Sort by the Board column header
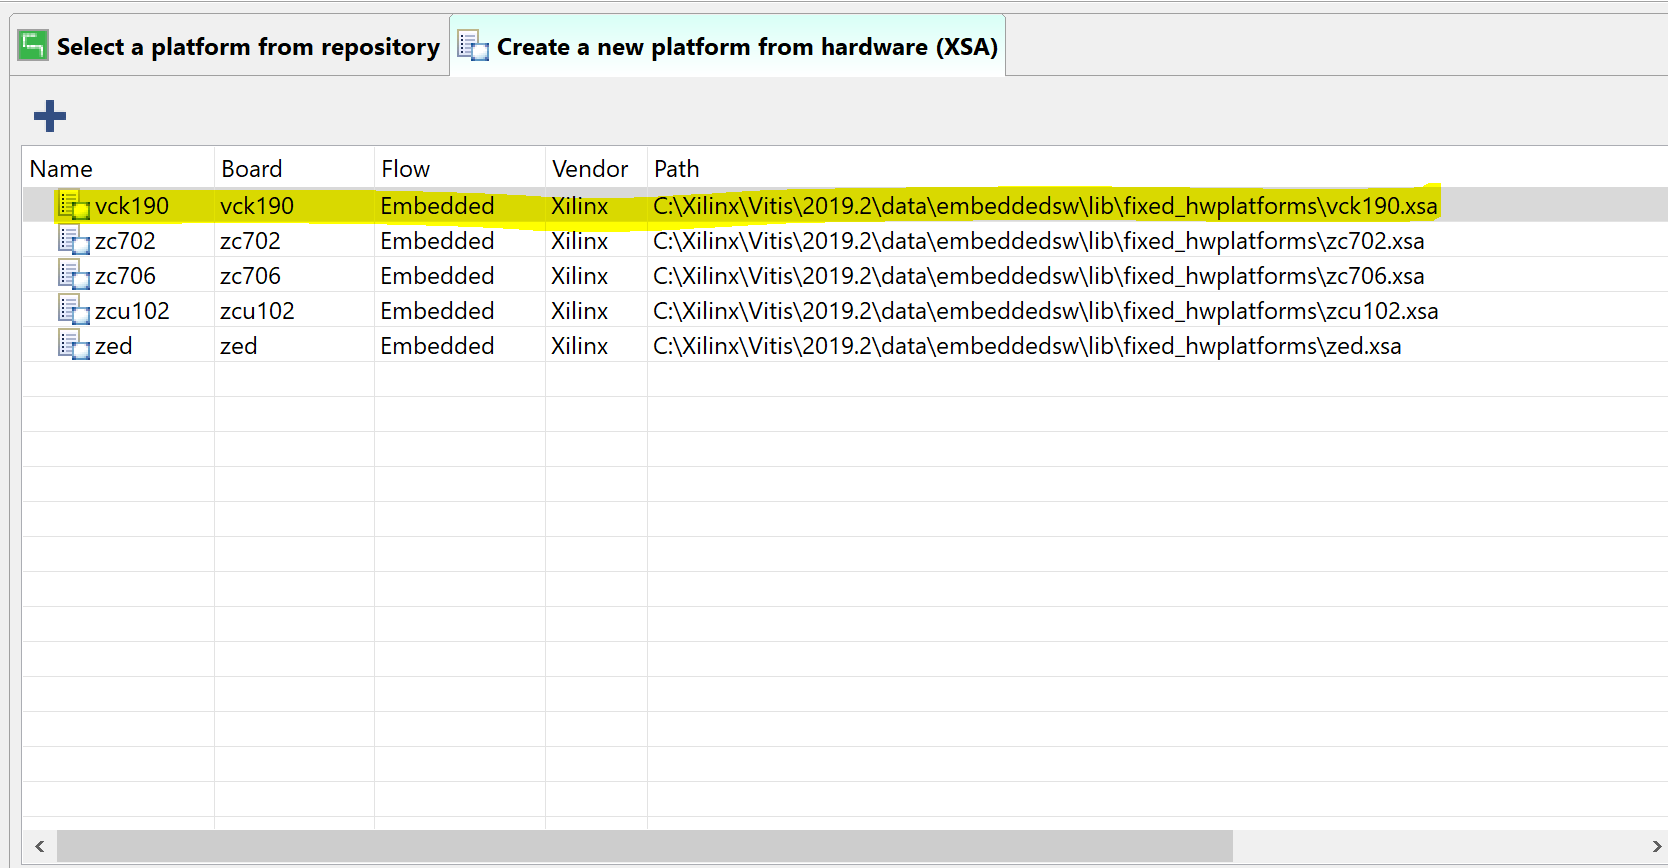 tap(251, 169)
